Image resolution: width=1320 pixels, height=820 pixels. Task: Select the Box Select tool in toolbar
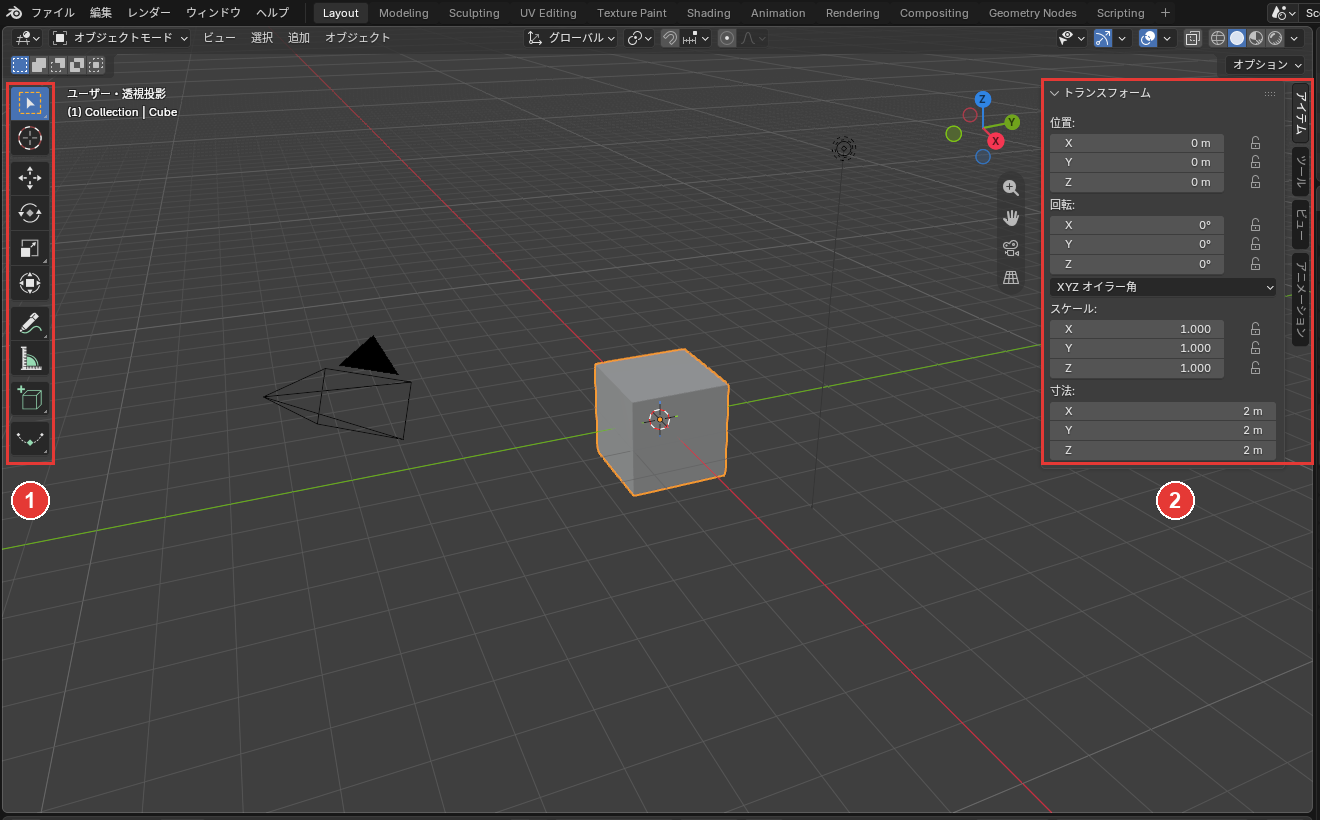(30, 104)
